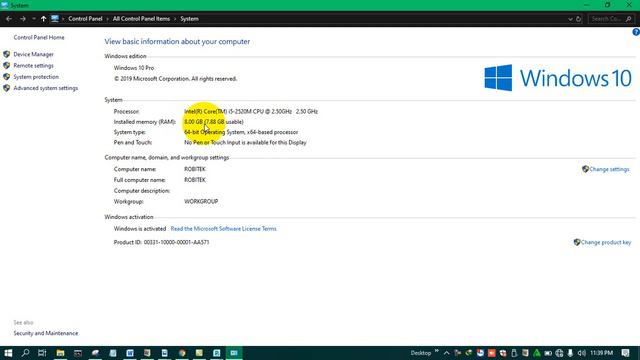
Task: Read the Microsoft Software License Terms
Action: (x=223, y=229)
